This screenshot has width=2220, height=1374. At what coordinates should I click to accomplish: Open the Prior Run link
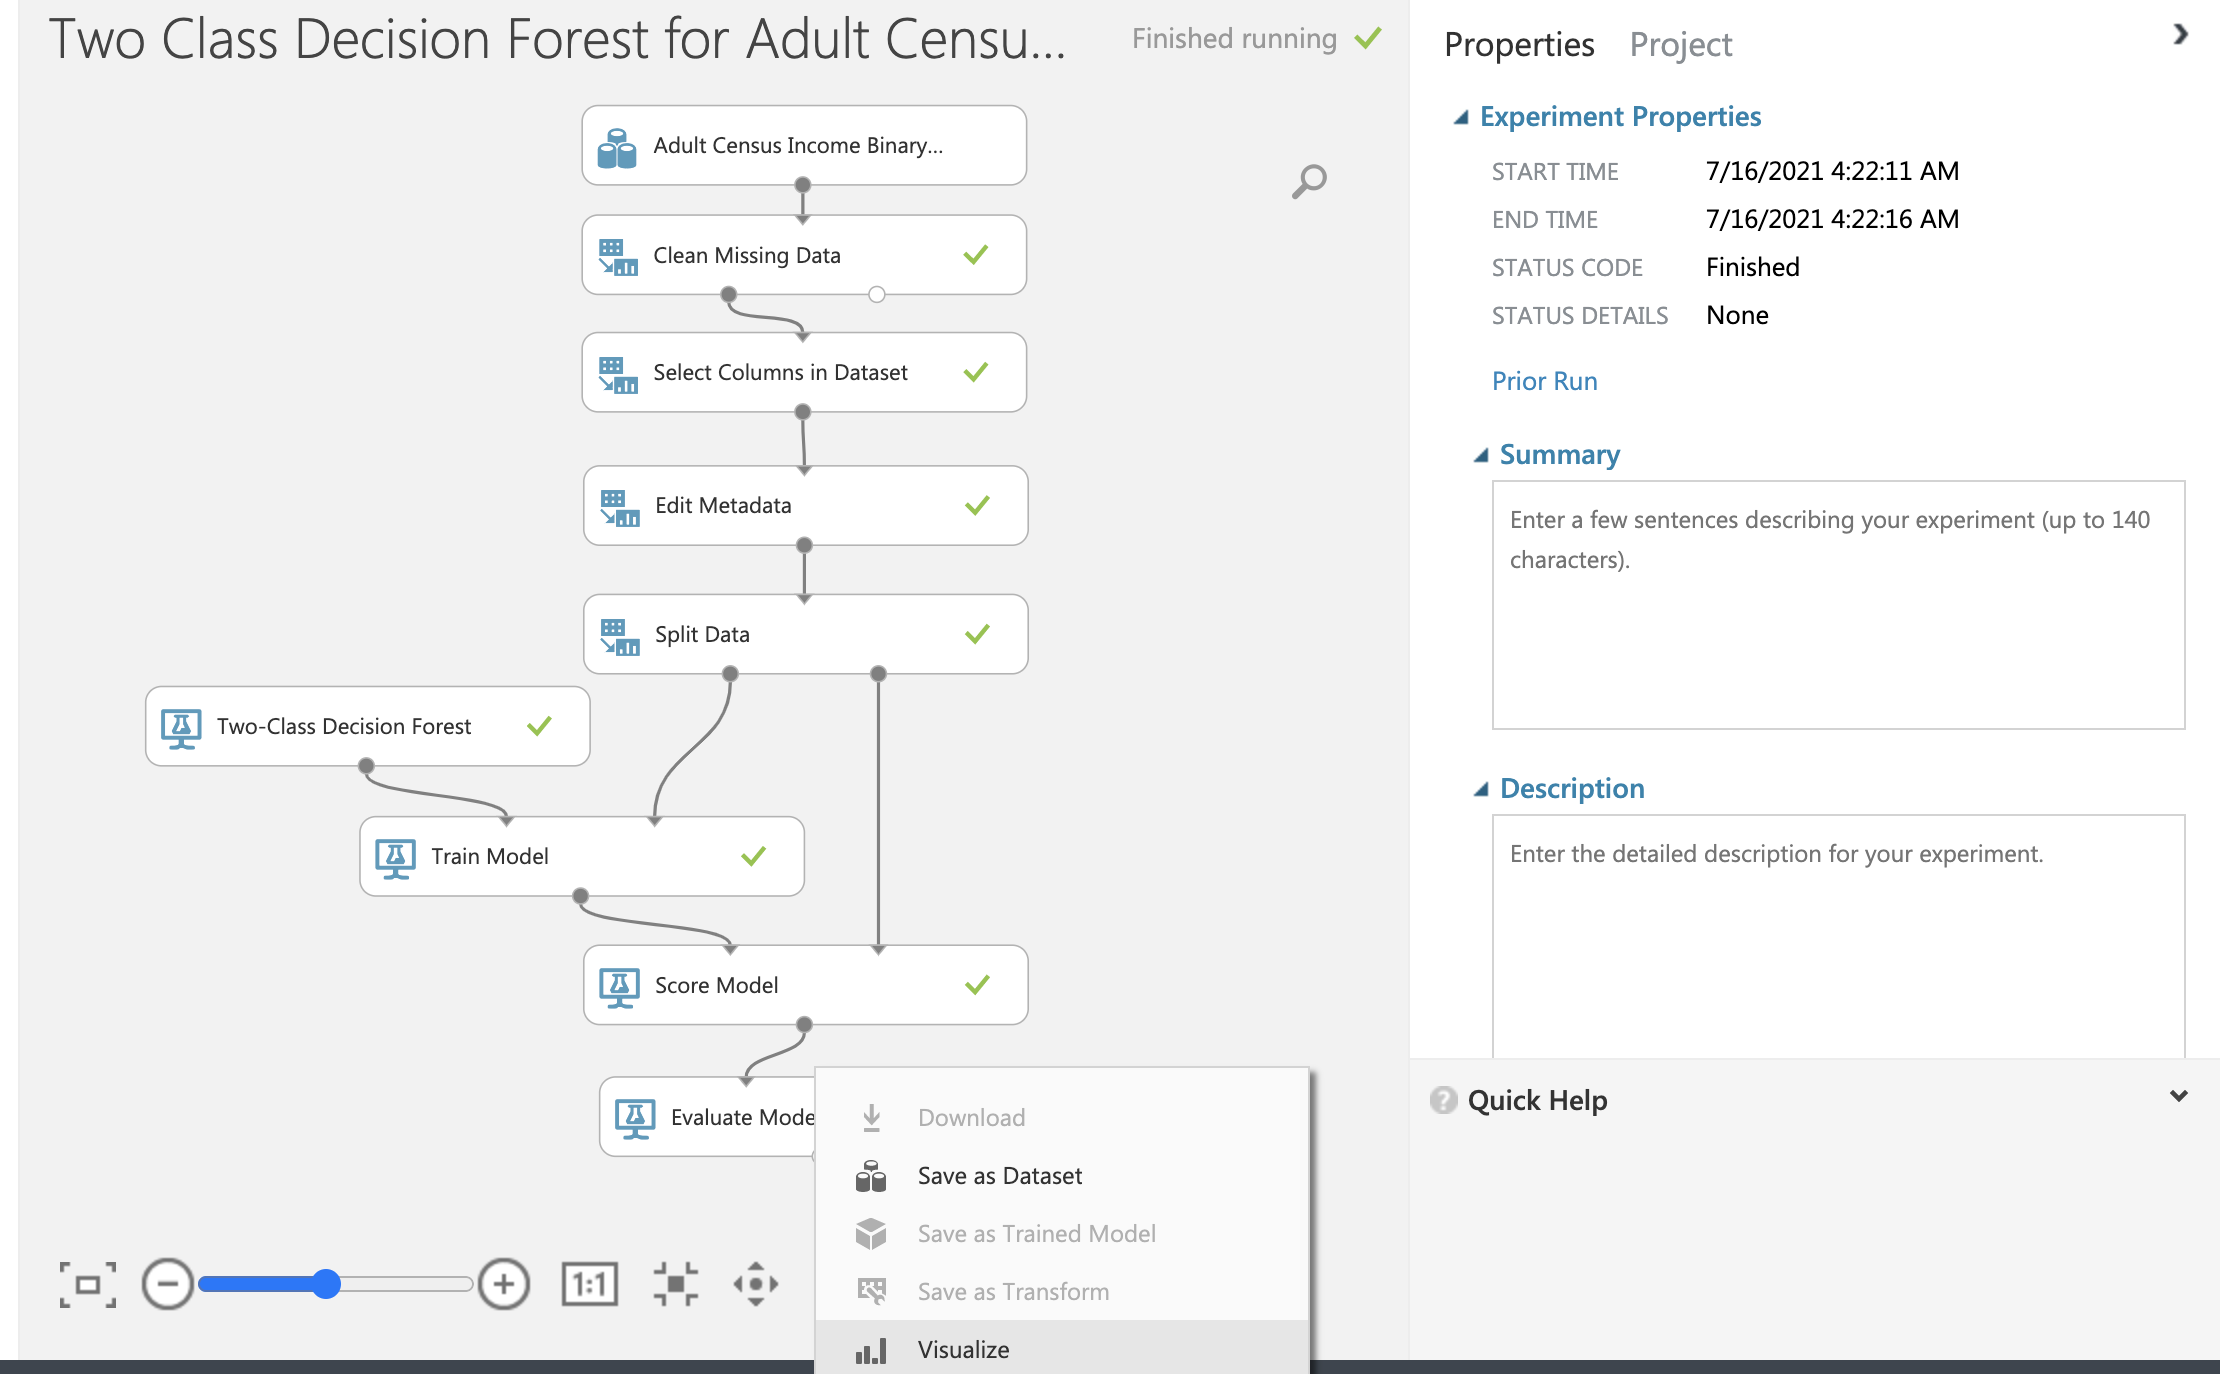(x=1544, y=381)
